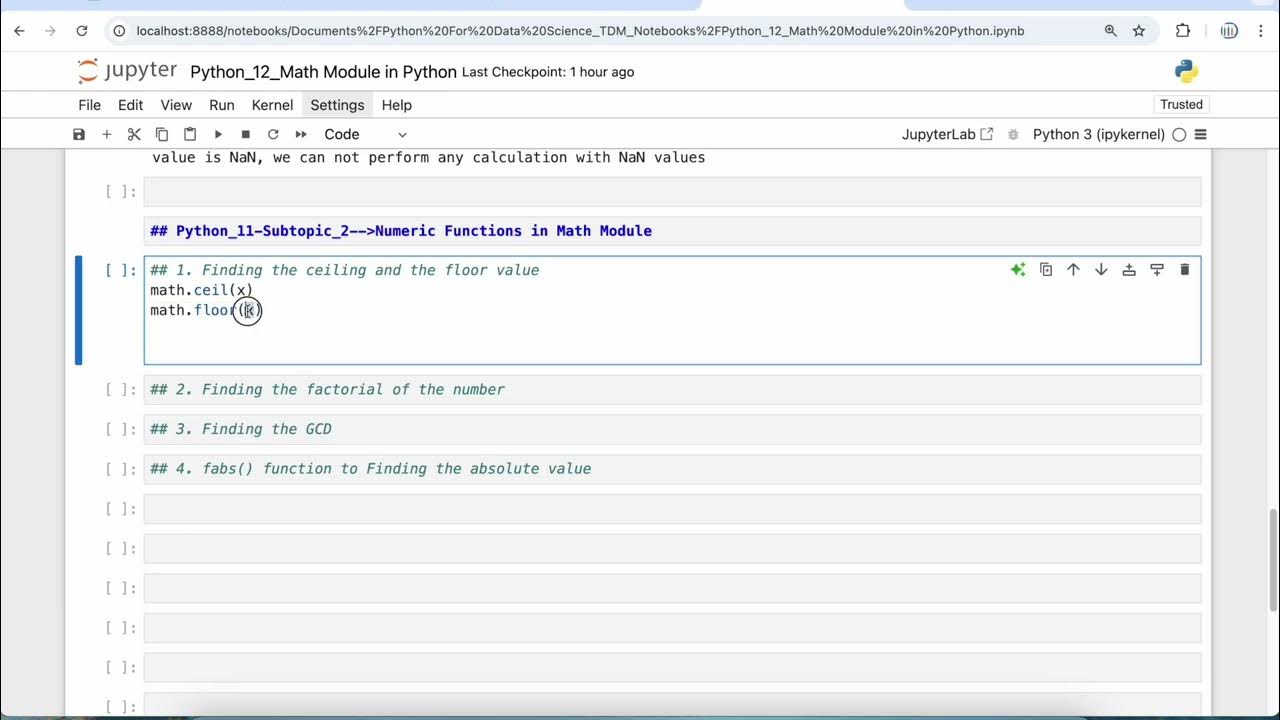
Task: Select Python 3 (ipykernel) kernel switcher
Action: (1098, 134)
